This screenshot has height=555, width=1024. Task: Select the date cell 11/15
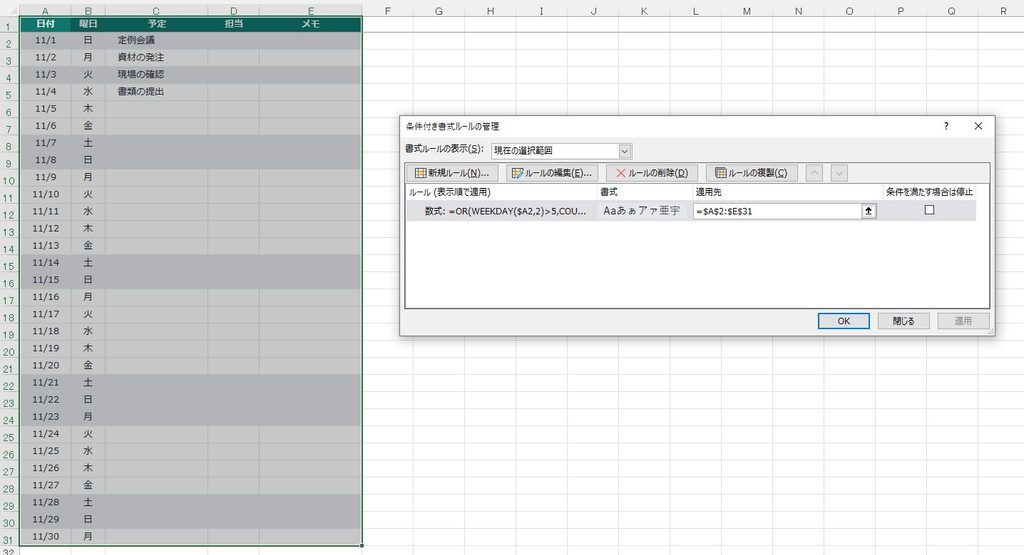[x=45, y=279]
